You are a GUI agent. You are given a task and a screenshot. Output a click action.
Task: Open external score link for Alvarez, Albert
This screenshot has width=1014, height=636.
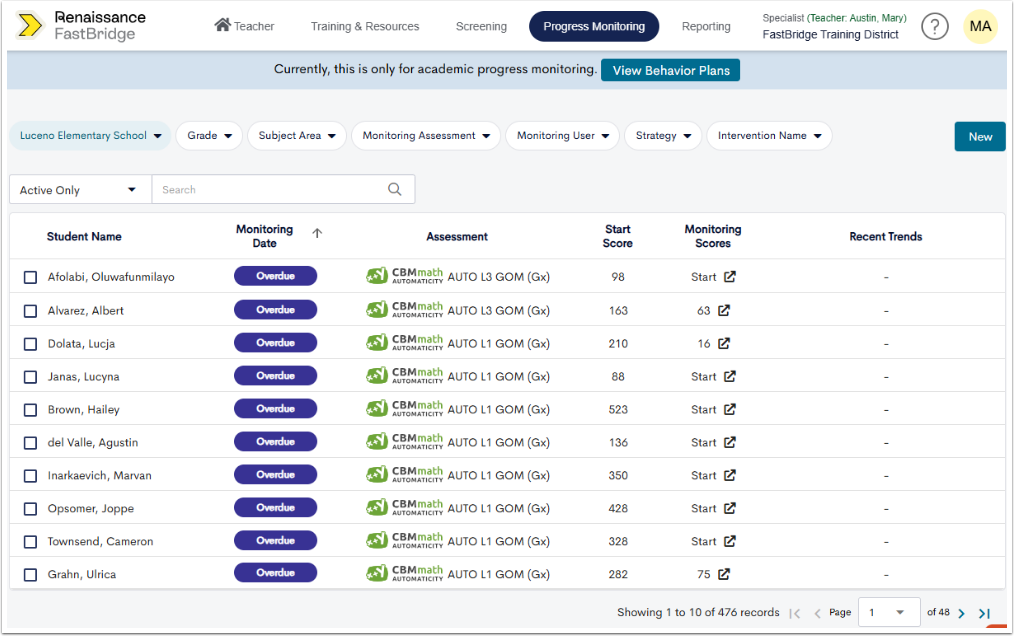click(x=724, y=311)
